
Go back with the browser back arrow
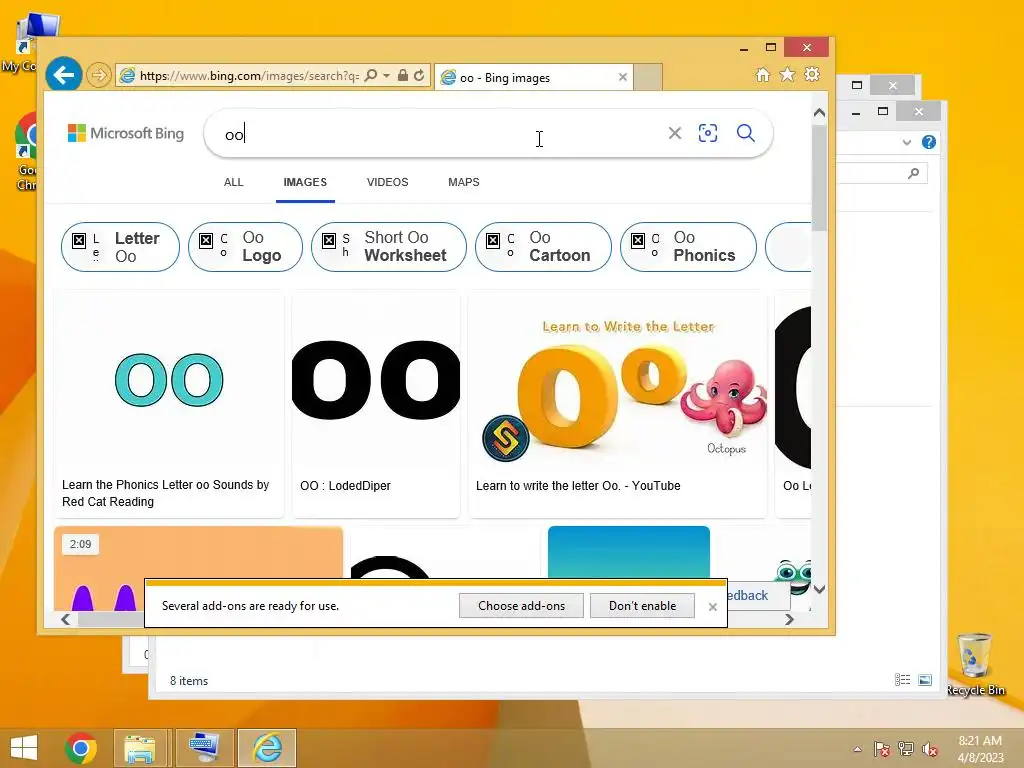[x=63, y=76]
